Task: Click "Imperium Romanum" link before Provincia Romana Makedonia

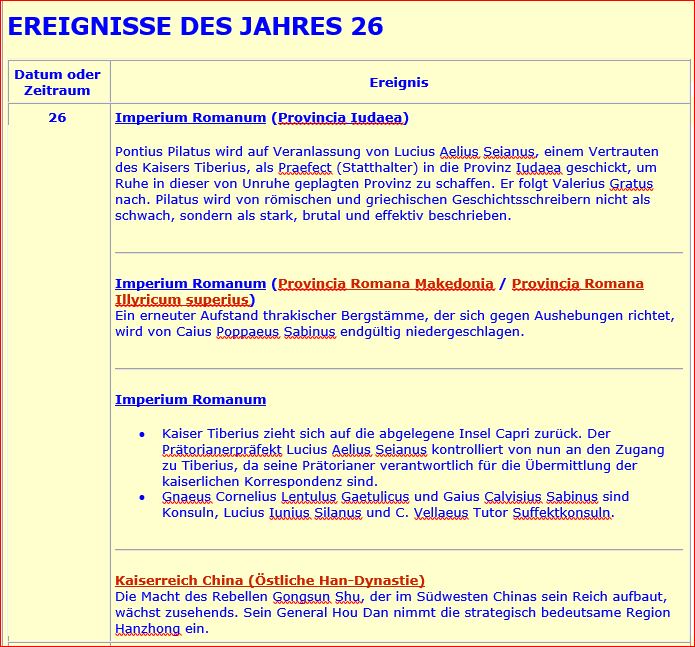Action: click(x=190, y=284)
